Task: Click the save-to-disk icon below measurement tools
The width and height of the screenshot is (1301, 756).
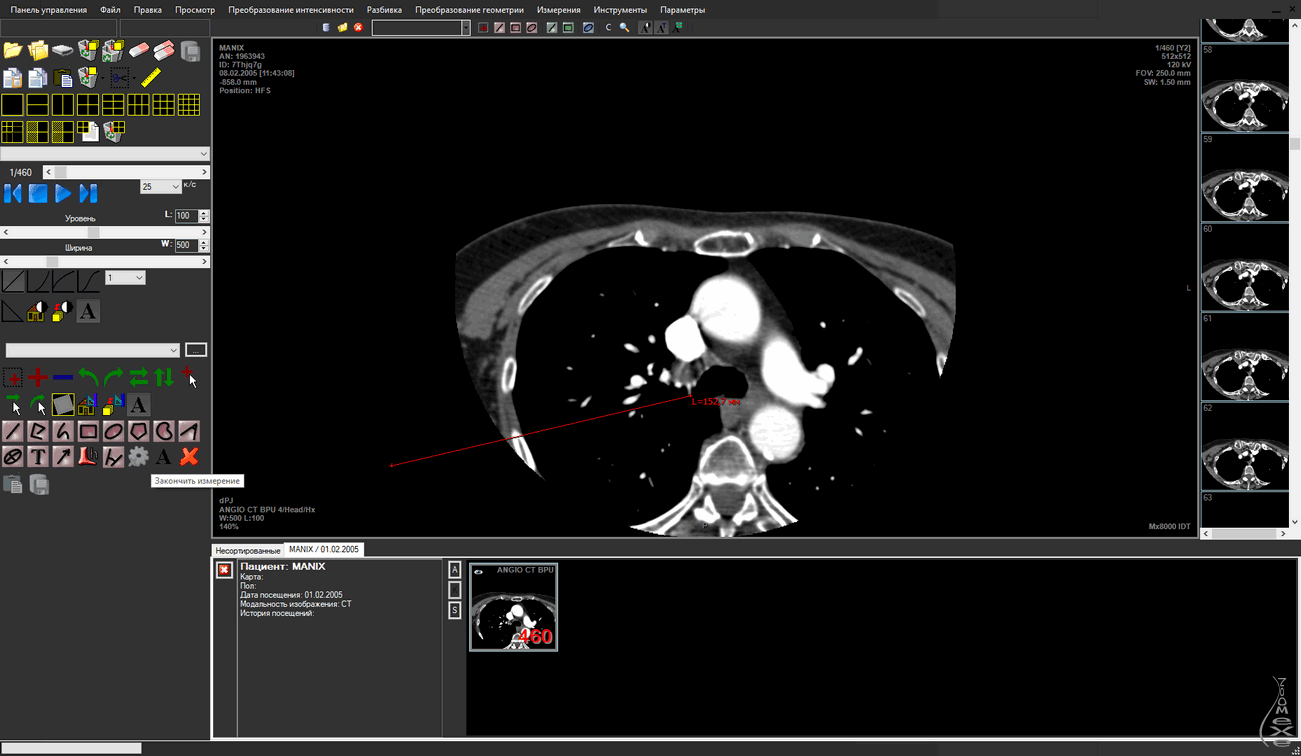Action: click(x=40, y=483)
